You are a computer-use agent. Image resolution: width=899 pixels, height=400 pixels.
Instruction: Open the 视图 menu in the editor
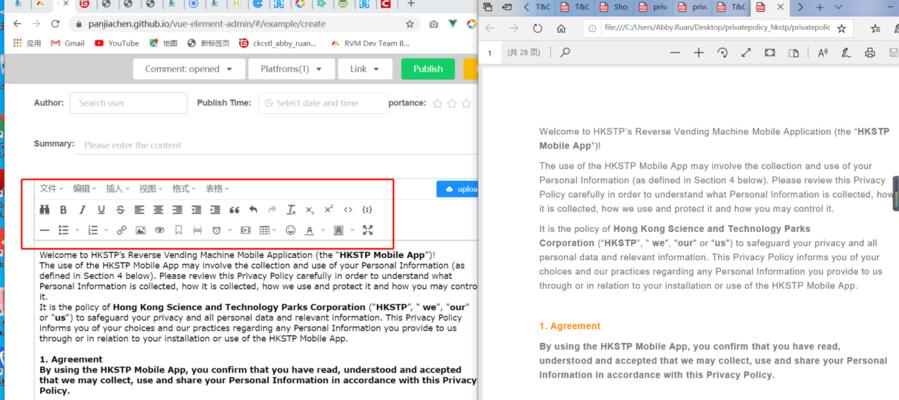point(151,189)
